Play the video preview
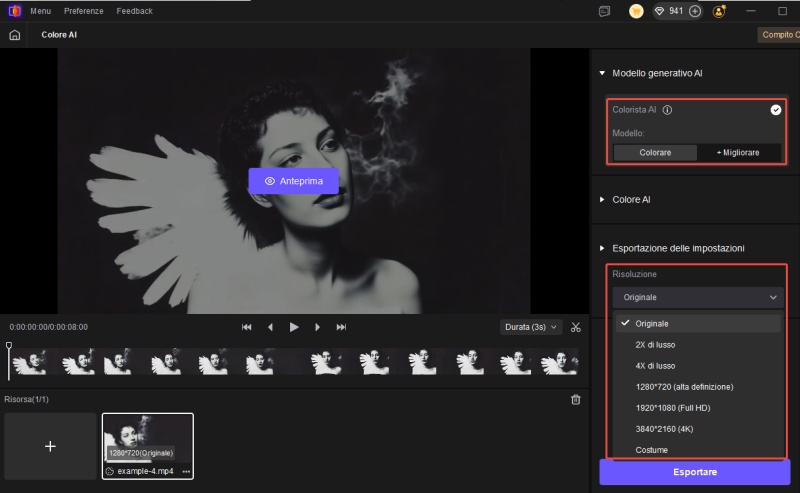800x493 pixels. tap(294, 327)
